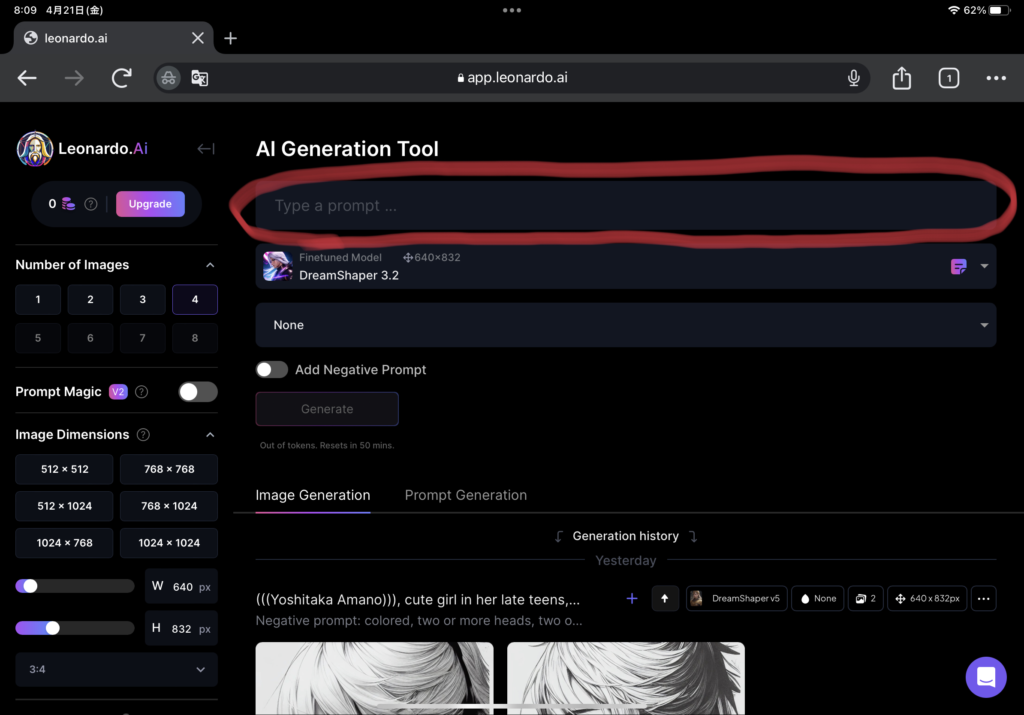This screenshot has height=715, width=1024.
Task: Click the up-arrow reuse prompt icon
Action: tap(665, 599)
